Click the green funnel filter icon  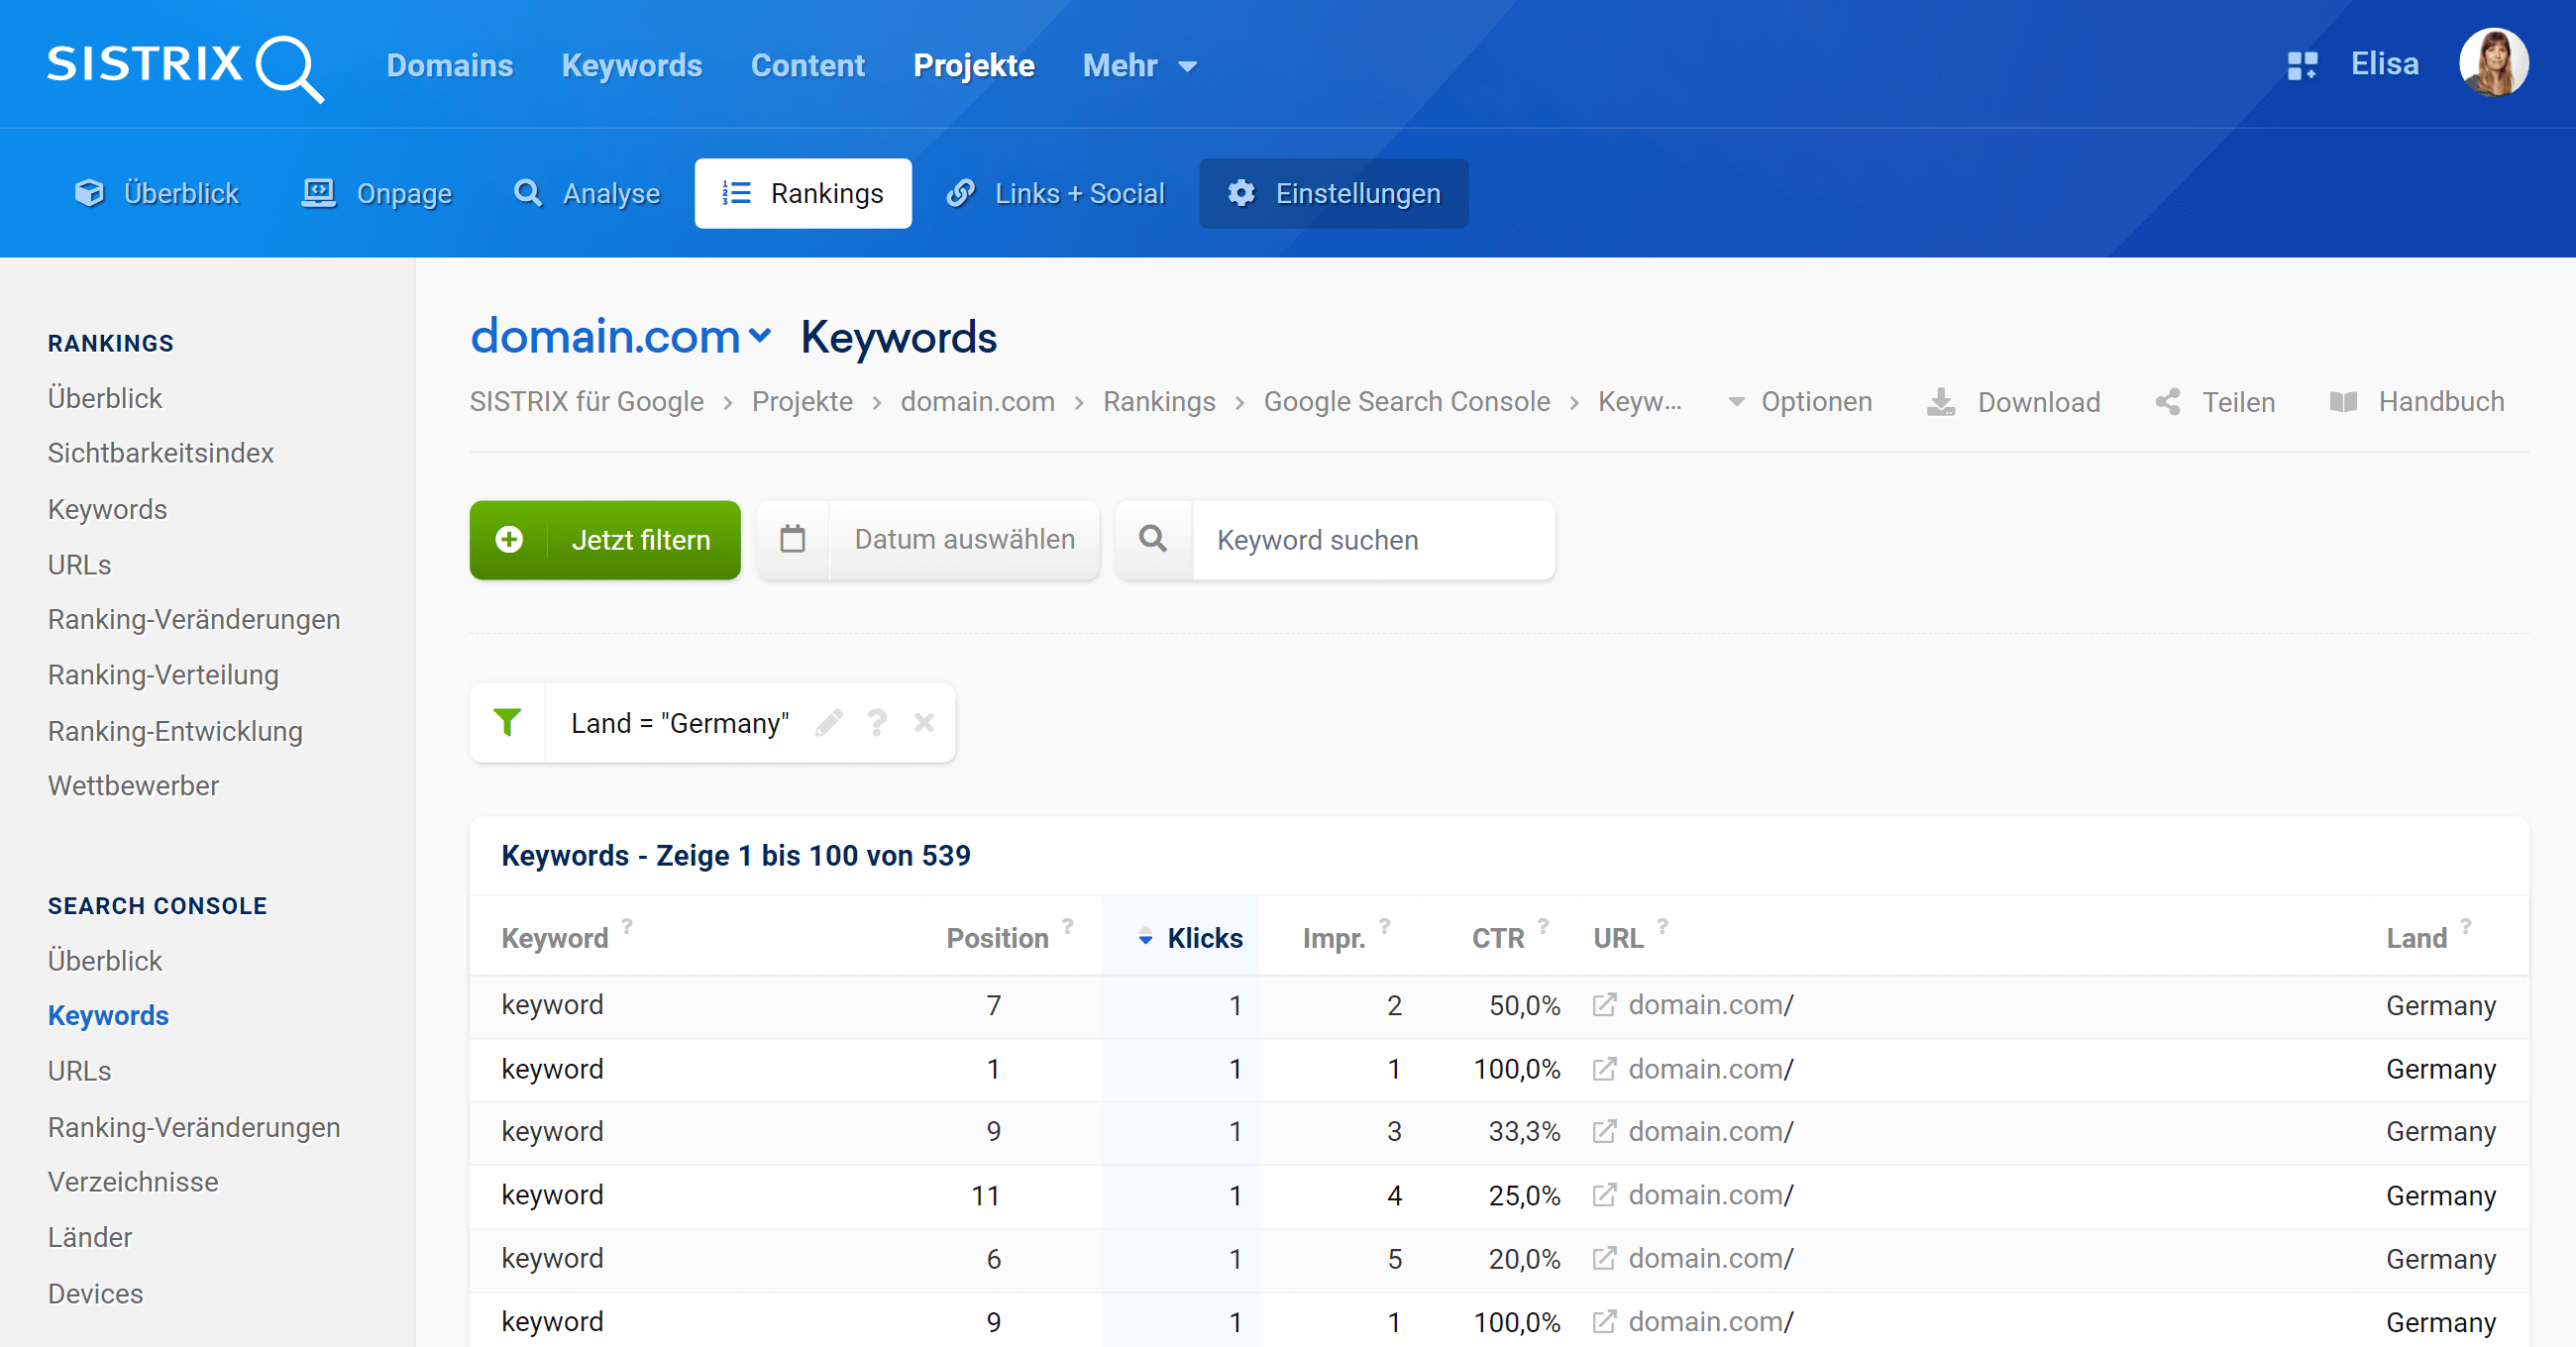pyautogui.click(x=507, y=722)
